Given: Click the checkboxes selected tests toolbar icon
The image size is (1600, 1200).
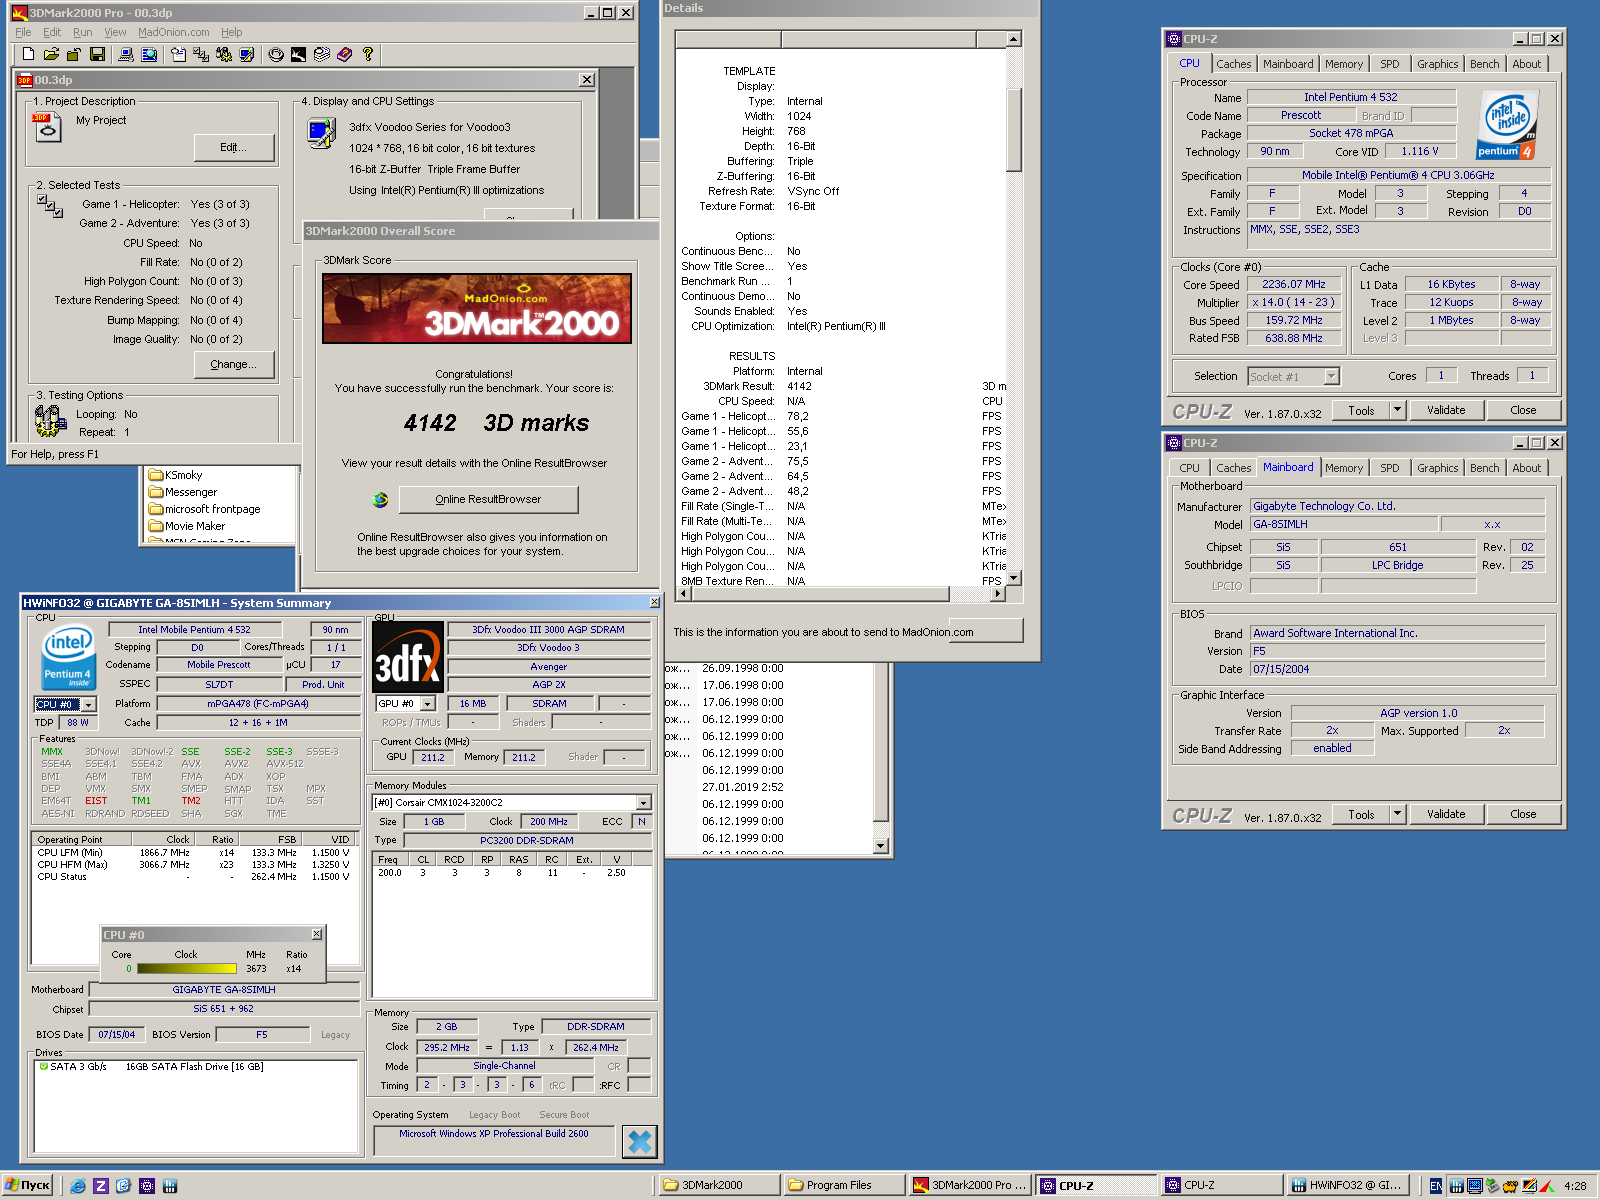Looking at the screenshot, I should click(201, 54).
